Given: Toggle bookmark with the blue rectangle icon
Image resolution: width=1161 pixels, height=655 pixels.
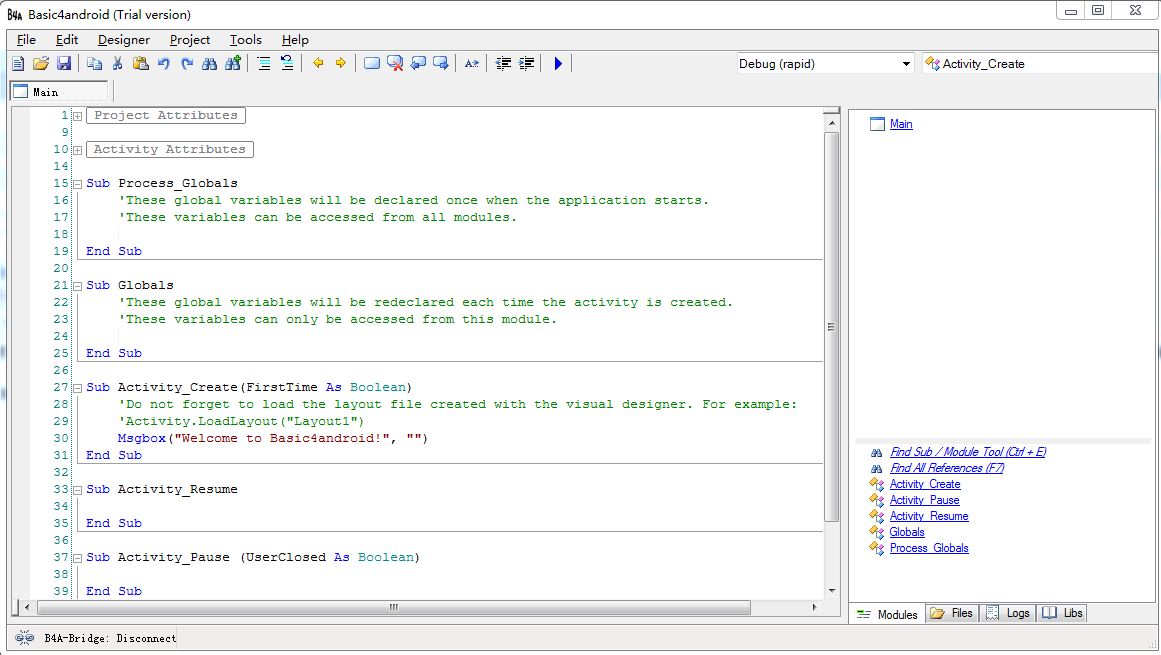Looking at the screenshot, I should click(372, 64).
